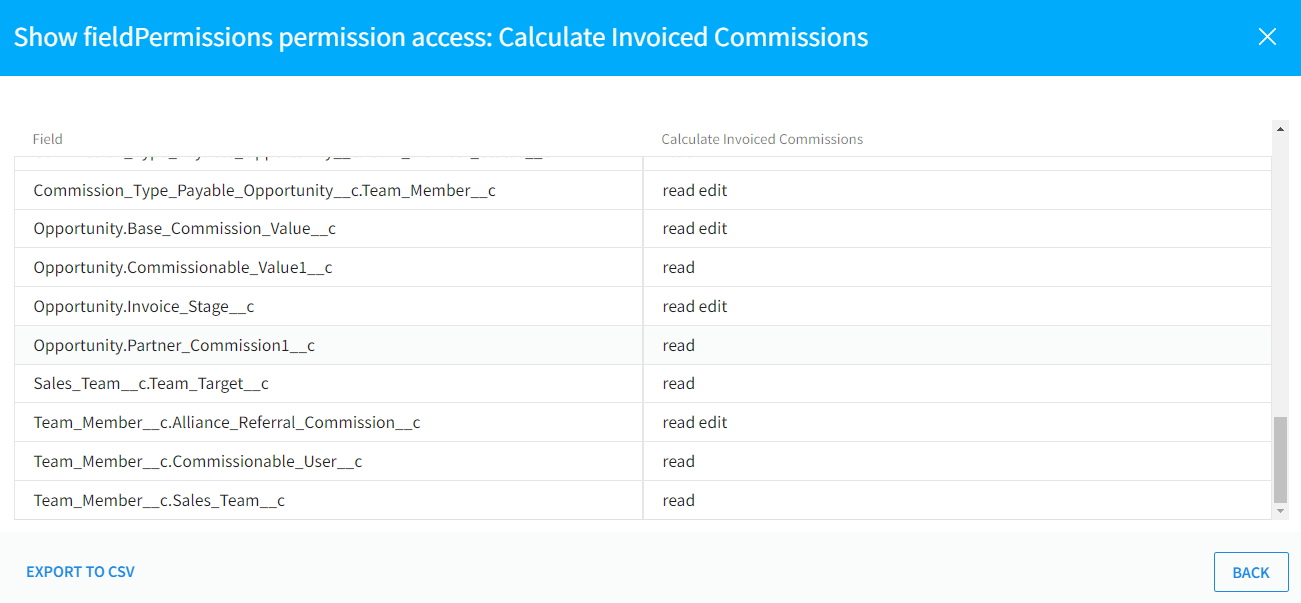Screen dimensions: 1301x603
Task: Click the Team_Member__c.Commissionable_User__c field
Action: tap(197, 462)
